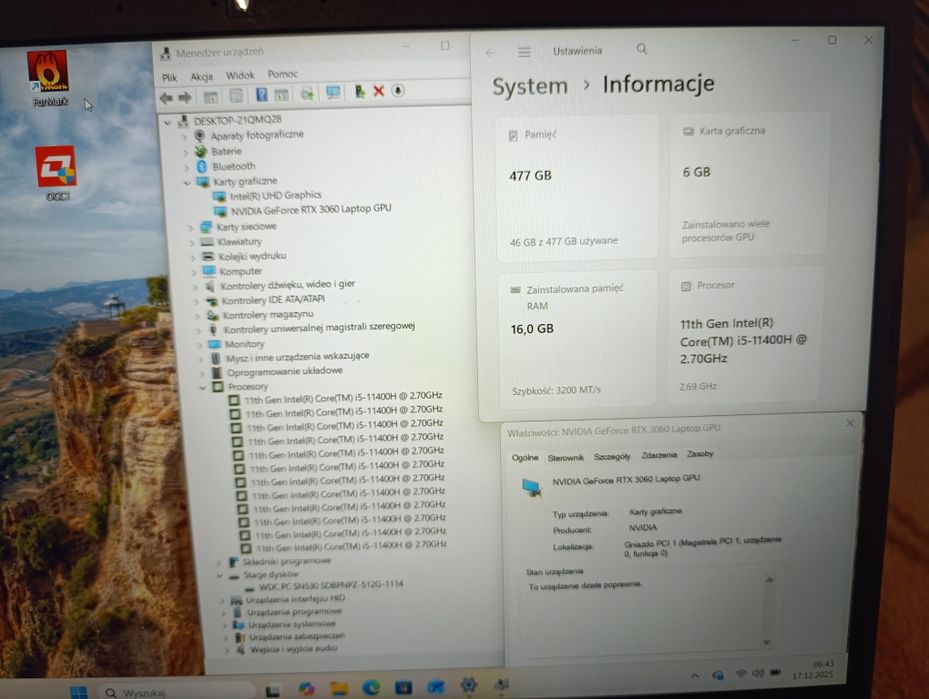
Task: Switch to the Zdarzenia tab
Action: tap(658, 455)
